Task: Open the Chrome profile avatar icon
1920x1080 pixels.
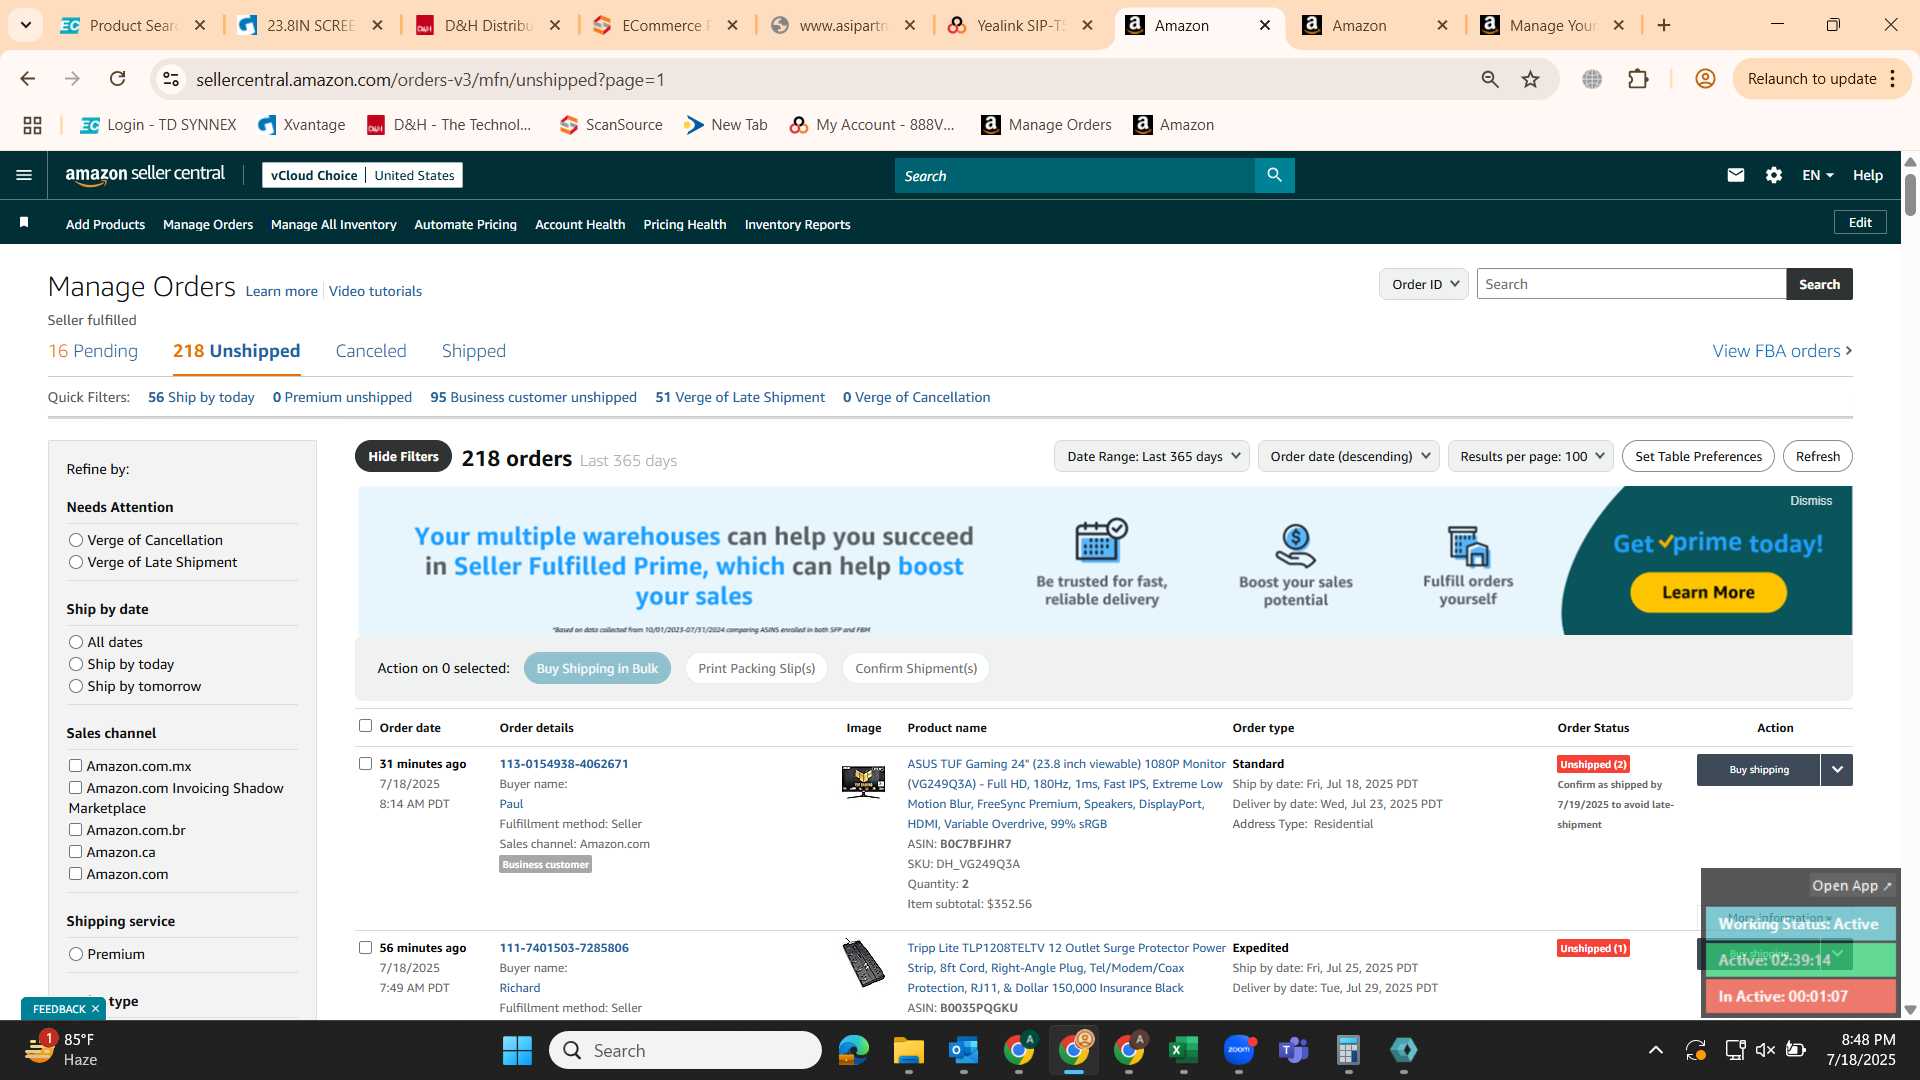Action: [x=1705, y=79]
